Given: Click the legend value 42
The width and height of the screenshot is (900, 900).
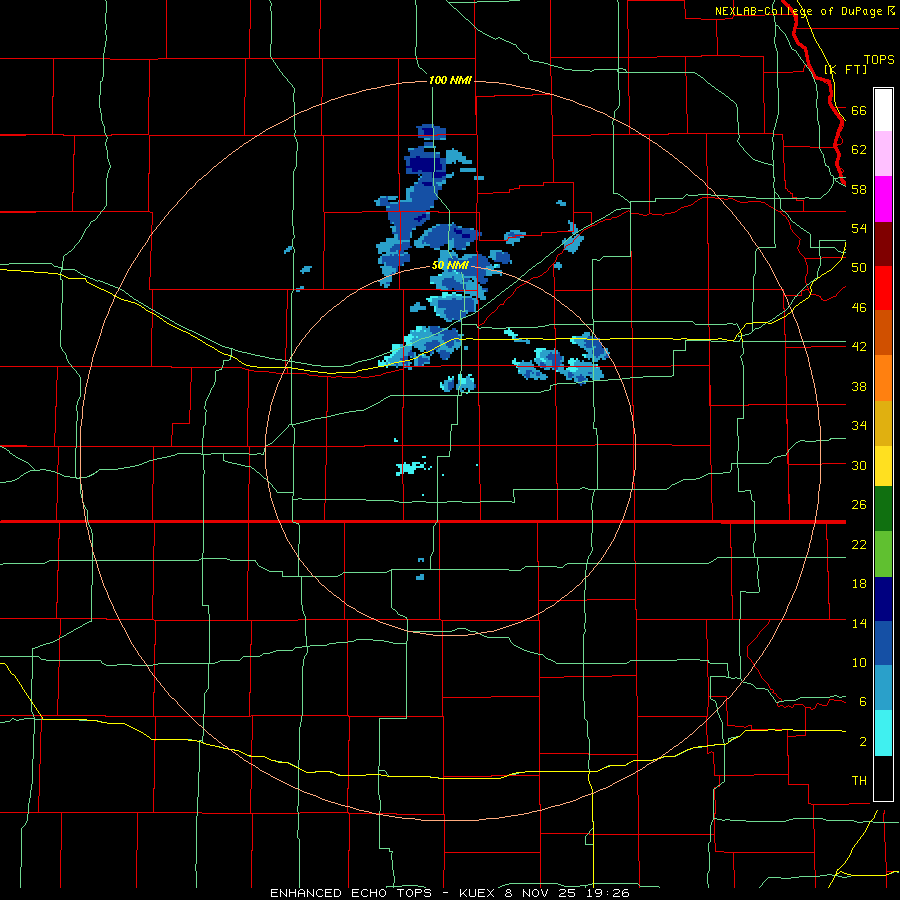Looking at the screenshot, I should (859, 346).
